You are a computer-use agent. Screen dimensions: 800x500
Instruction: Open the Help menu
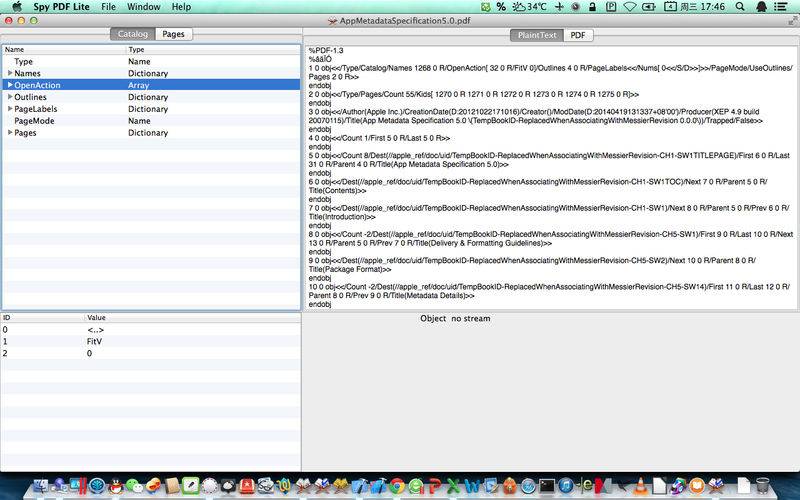[181, 7]
